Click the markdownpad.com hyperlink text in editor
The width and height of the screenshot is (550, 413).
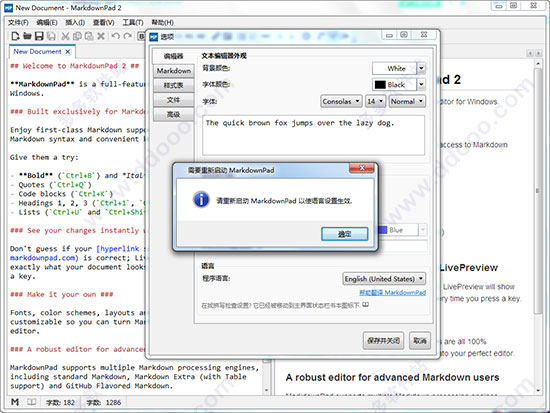click(44, 258)
